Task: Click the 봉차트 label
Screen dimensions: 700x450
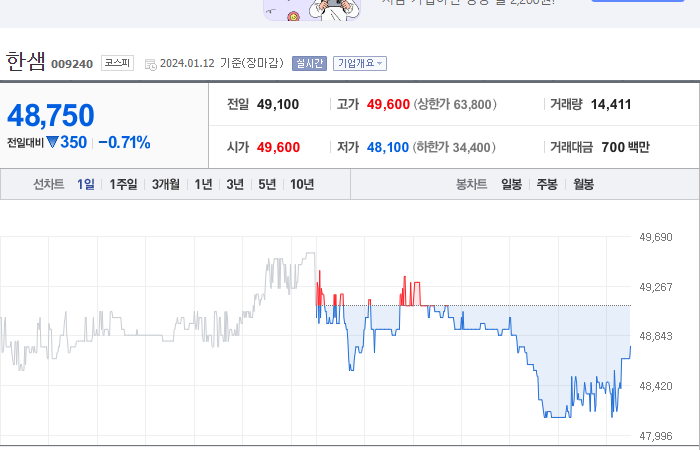Action: click(471, 184)
